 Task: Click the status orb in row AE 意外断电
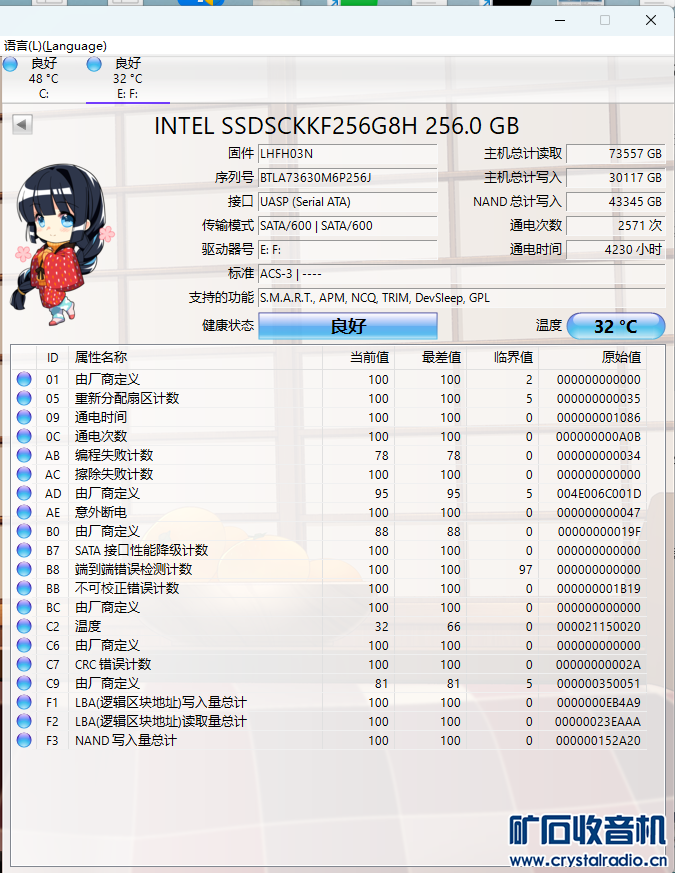click(x=24, y=512)
